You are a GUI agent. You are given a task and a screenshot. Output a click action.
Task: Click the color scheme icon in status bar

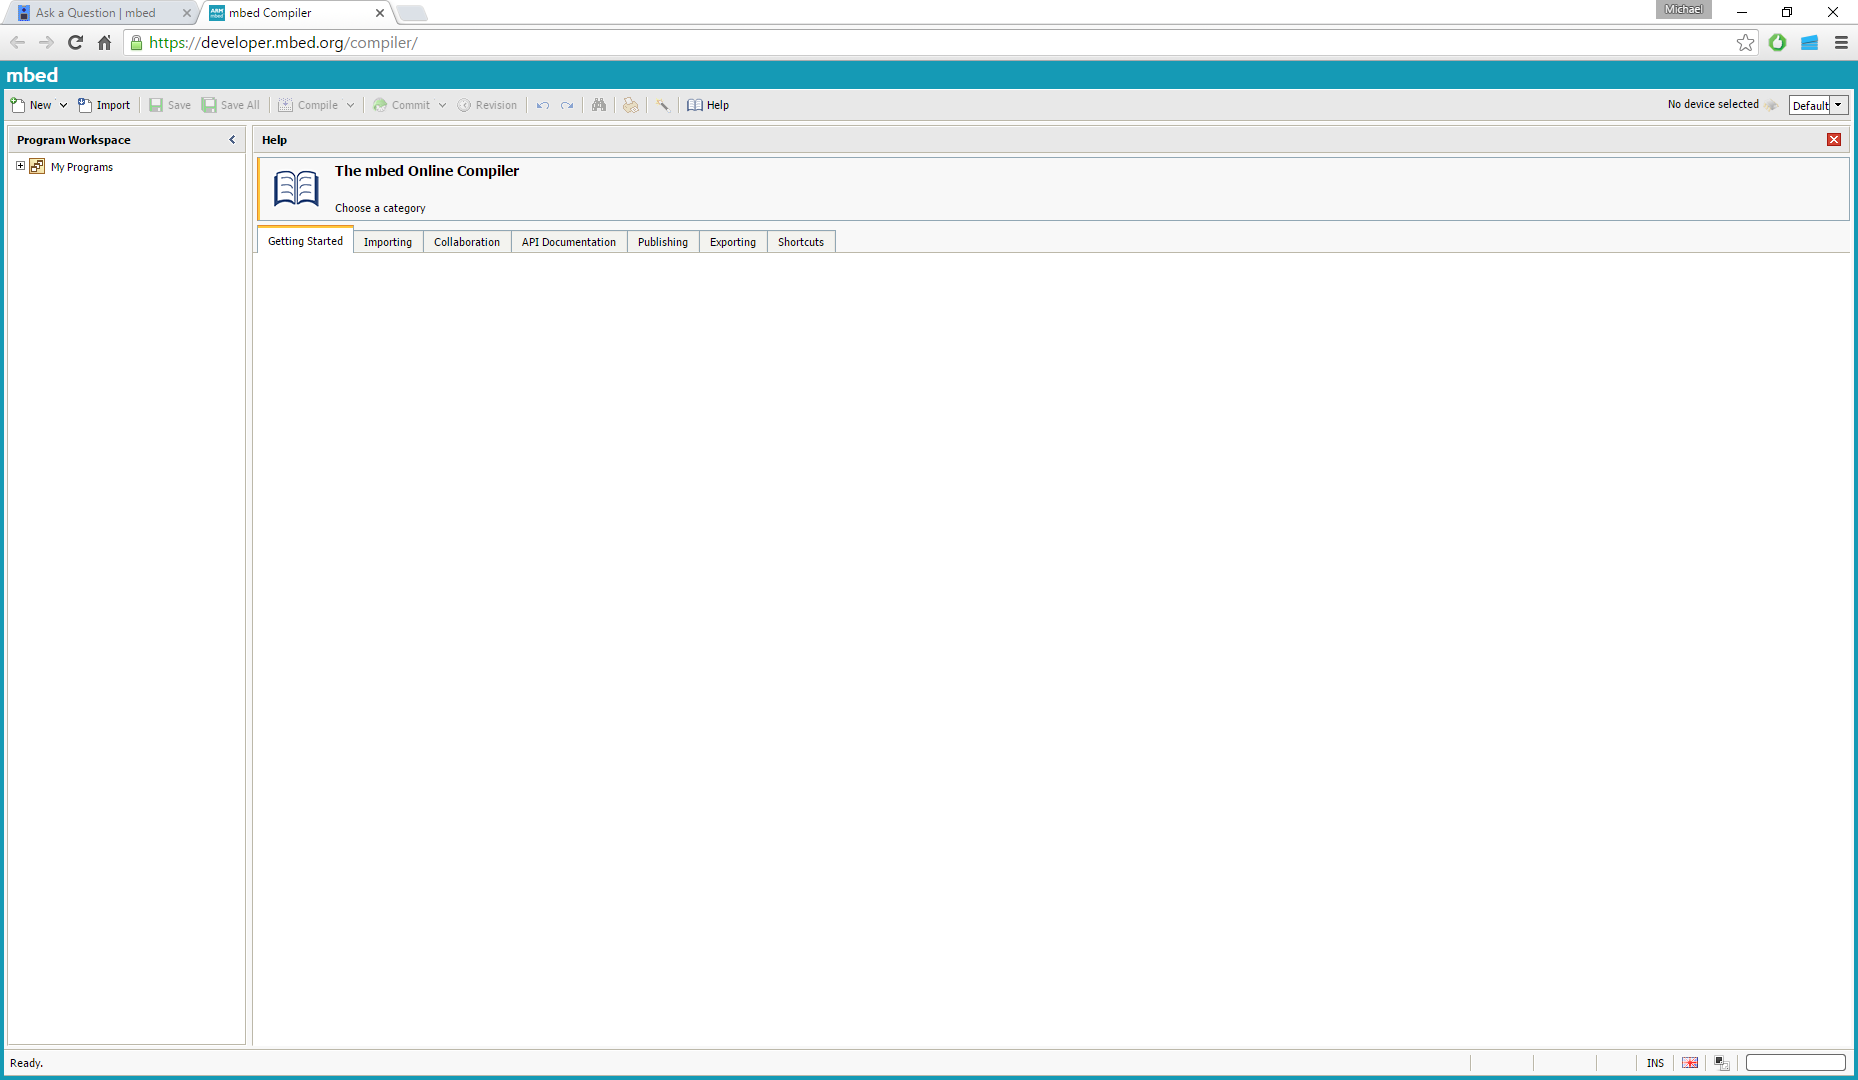pos(1722,1063)
